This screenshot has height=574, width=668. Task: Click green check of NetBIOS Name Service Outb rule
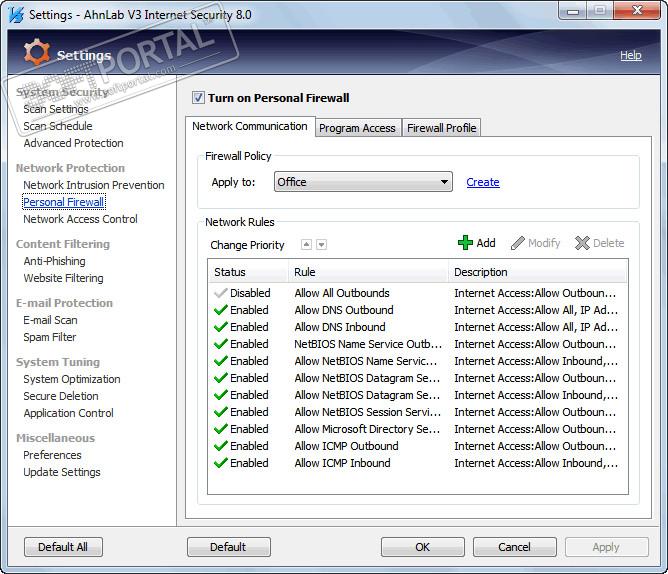click(220, 344)
